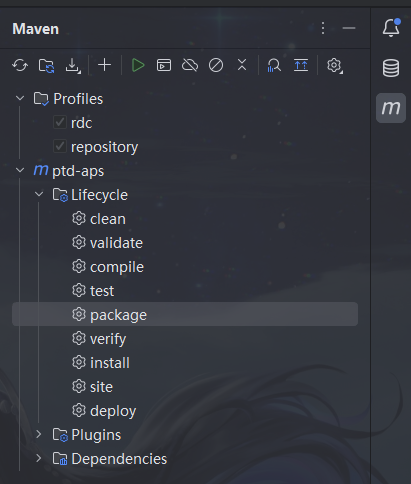The height and width of the screenshot is (484, 411).
Task: Collapse the Lifecycle node
Action: [x=39, y=194]
